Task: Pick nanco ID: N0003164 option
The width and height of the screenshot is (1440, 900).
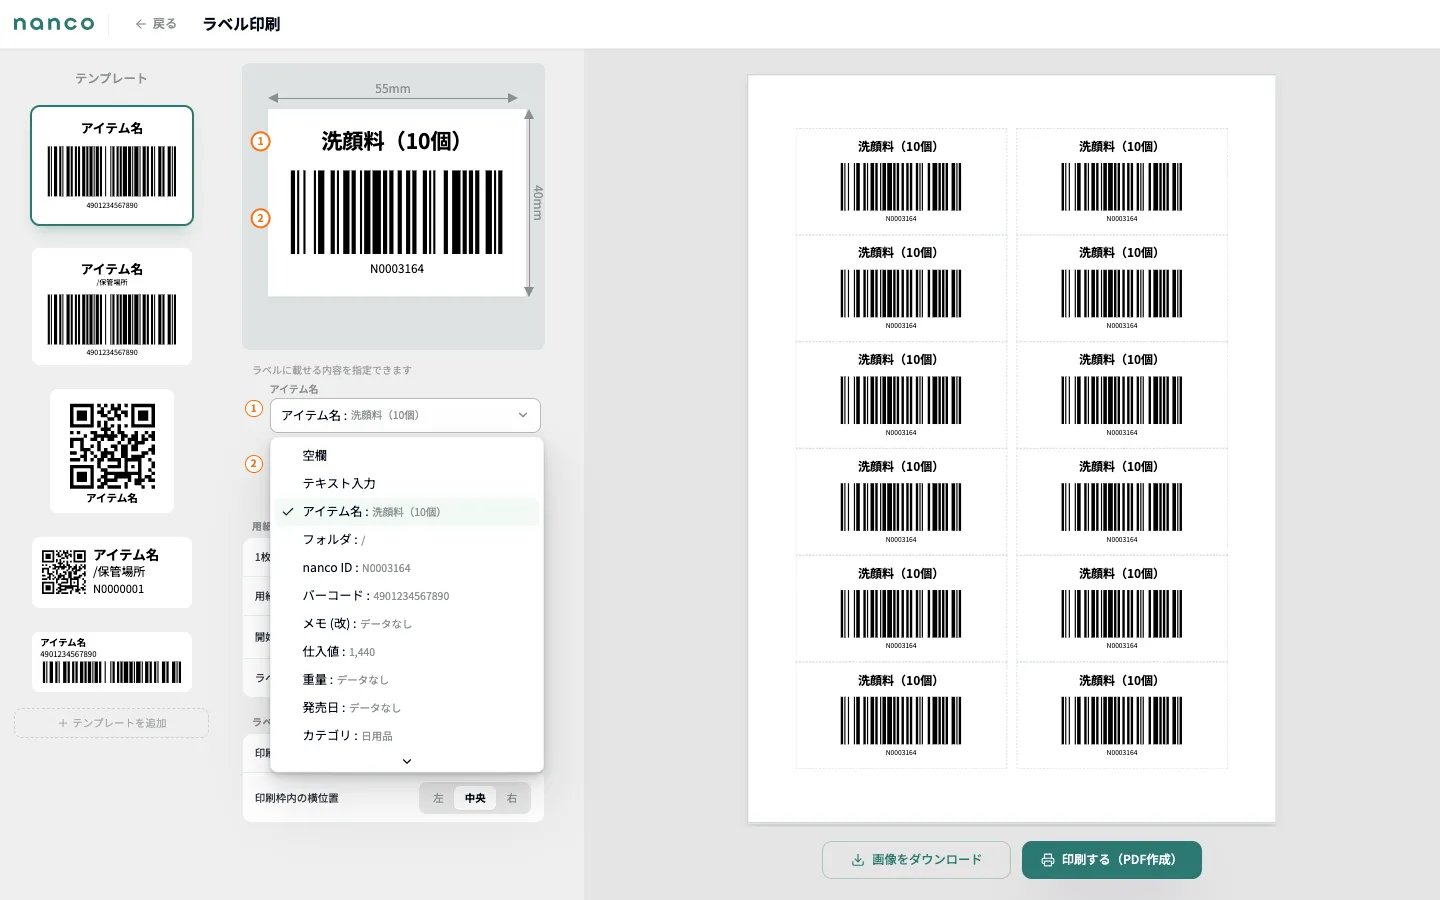Action: (x=407, y=568)
